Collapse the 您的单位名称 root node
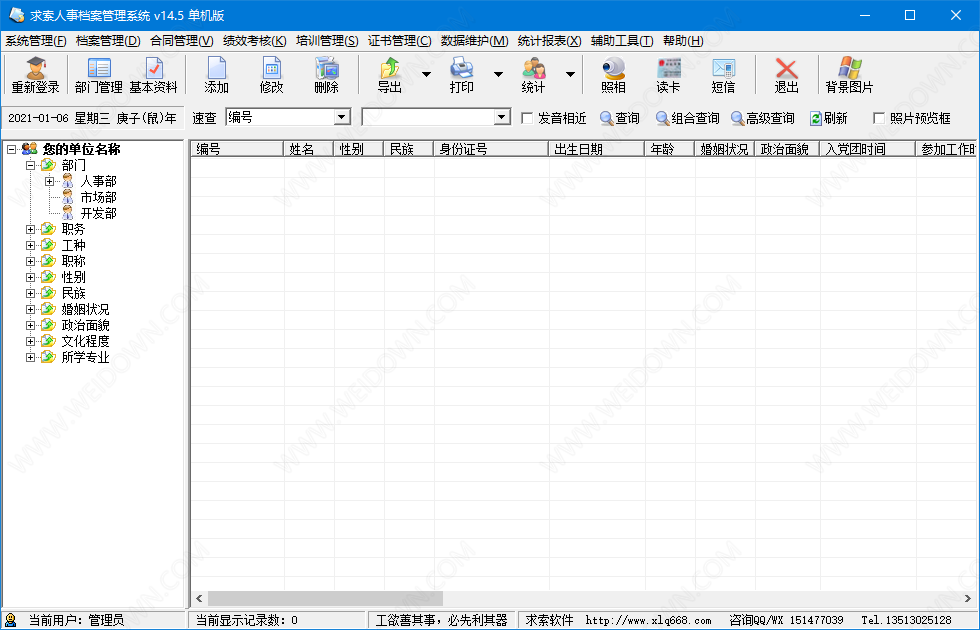980x630 pixels. 12,149
